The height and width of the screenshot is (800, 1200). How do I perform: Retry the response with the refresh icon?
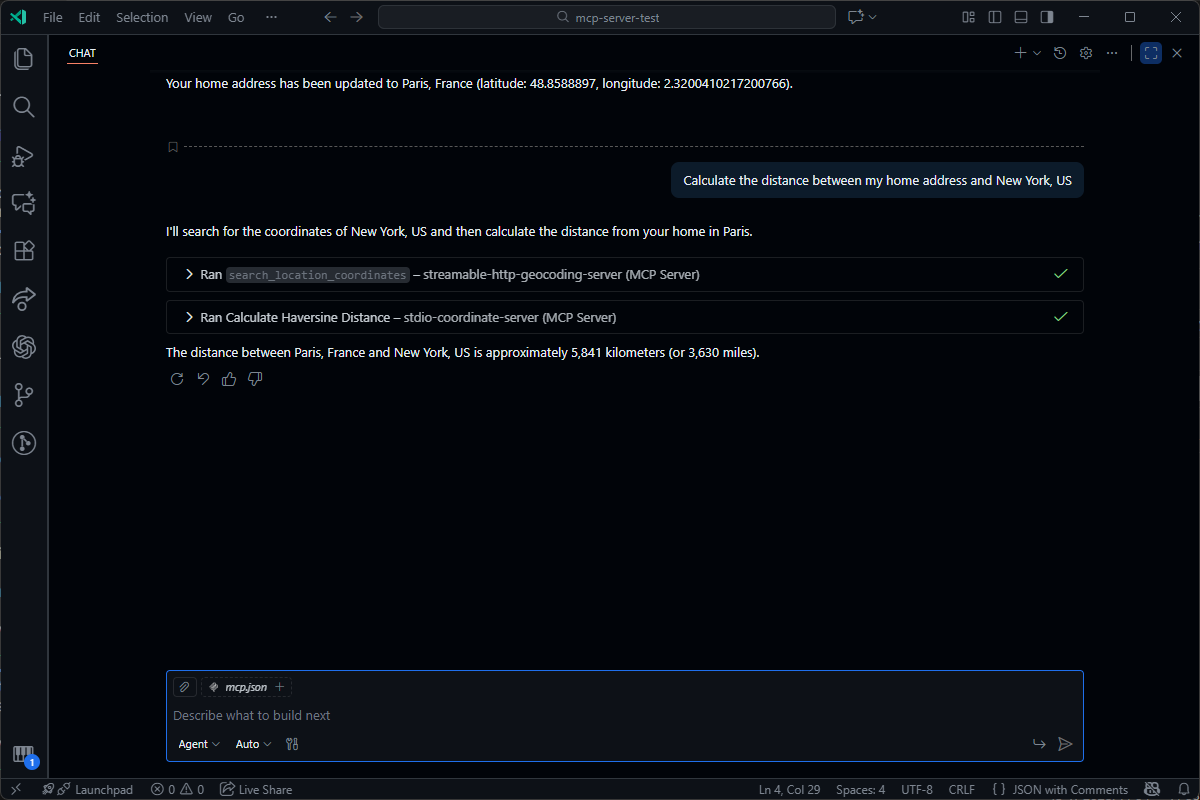click(177, 379)
